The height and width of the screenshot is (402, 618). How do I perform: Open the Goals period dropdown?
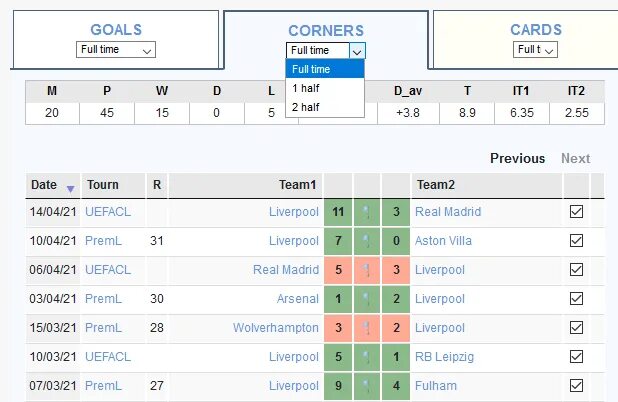tap(116, 50)
